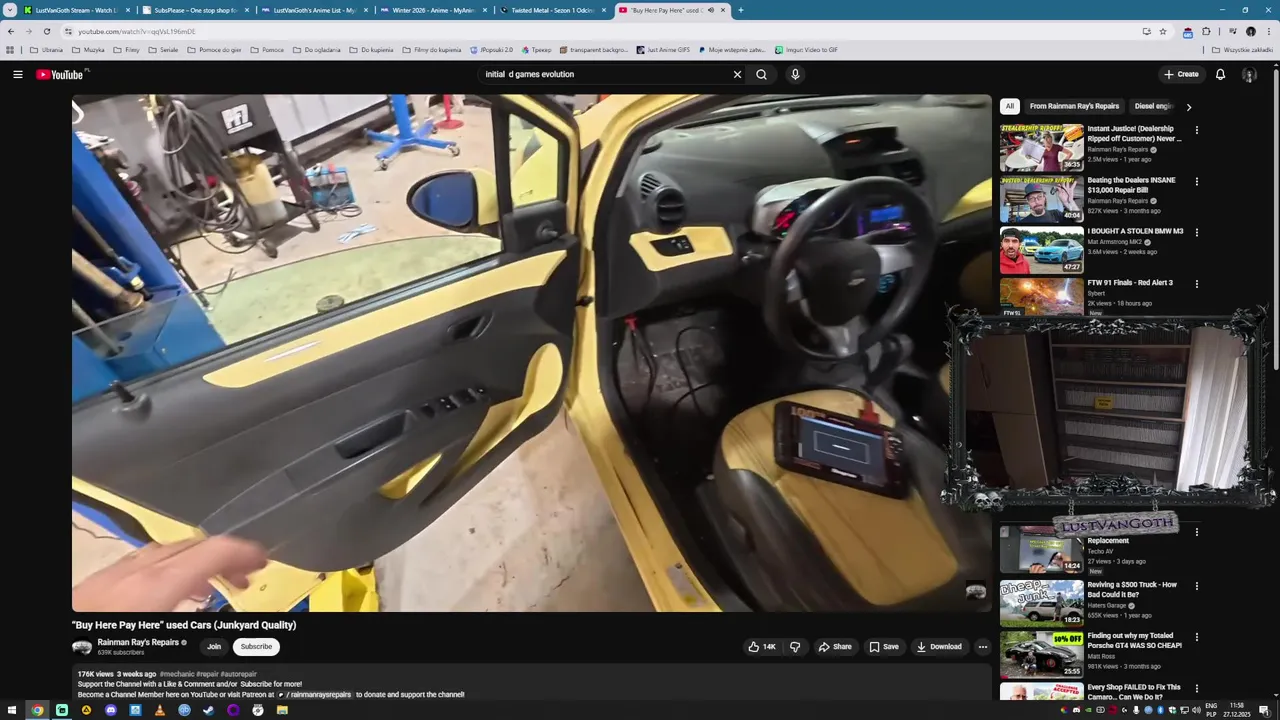
Task: Open the #mechanic hashtag link
Action: point(177,675)
